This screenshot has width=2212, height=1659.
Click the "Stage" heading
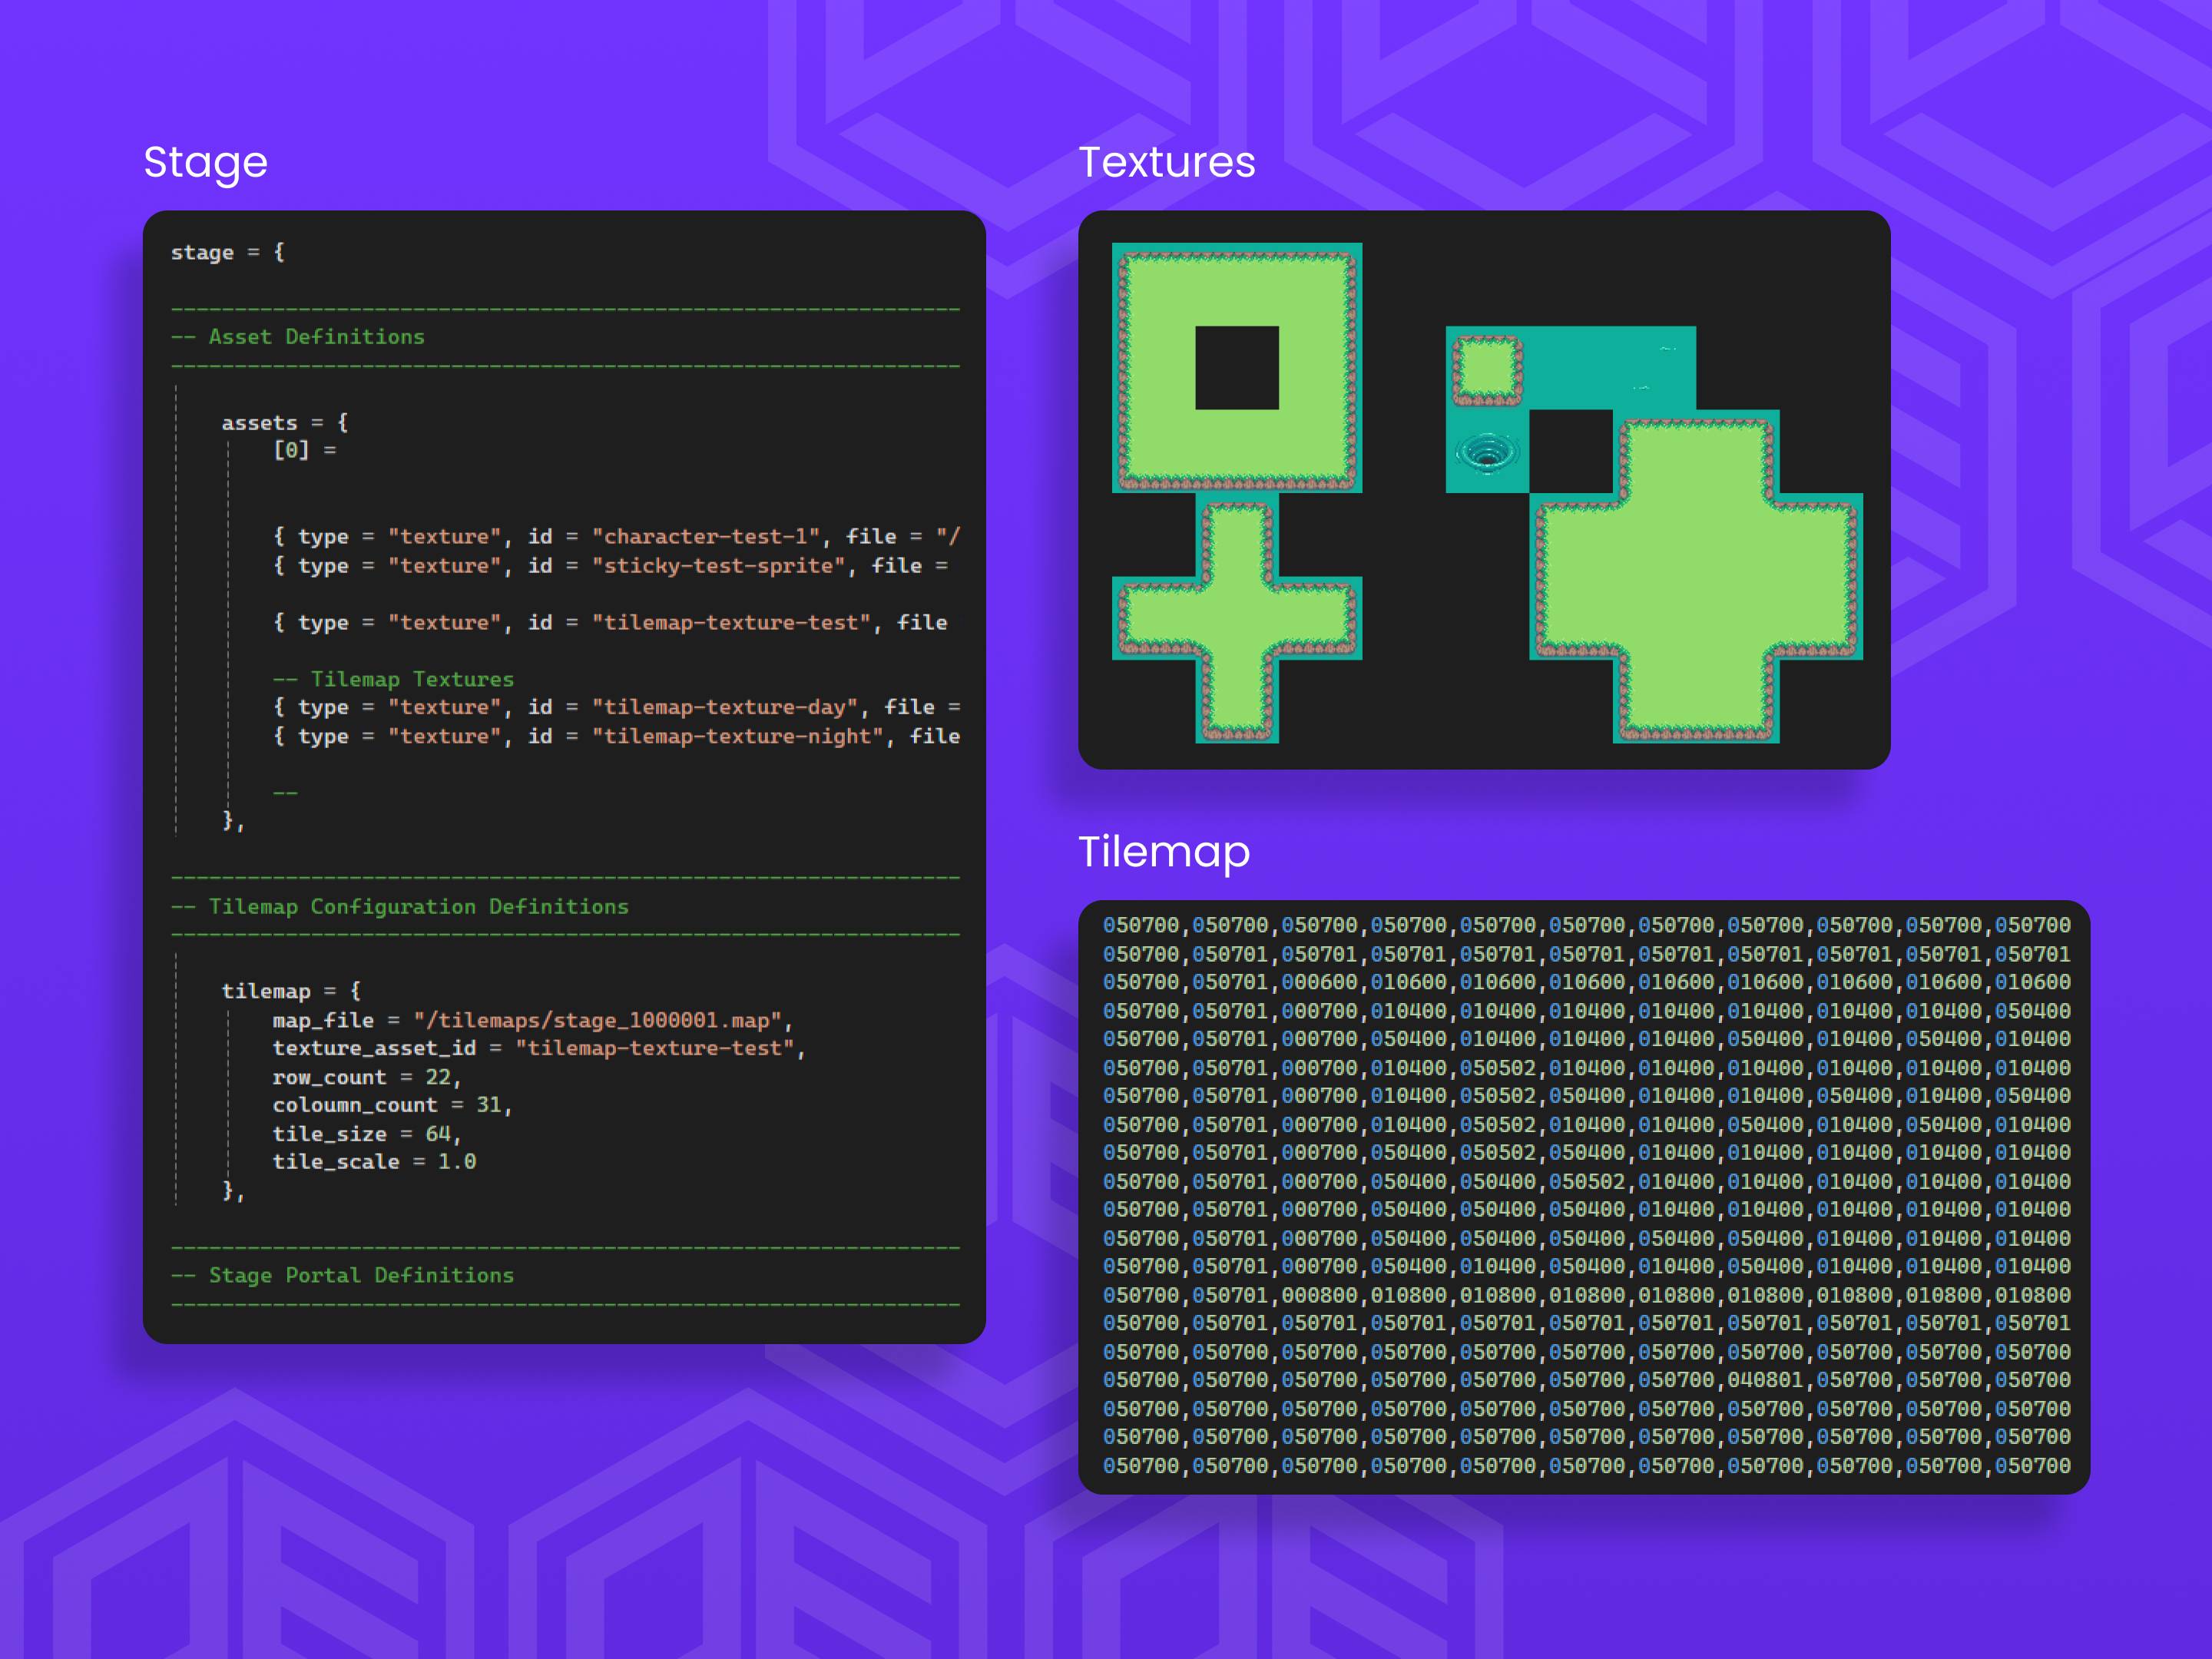[x=205, y=163]
